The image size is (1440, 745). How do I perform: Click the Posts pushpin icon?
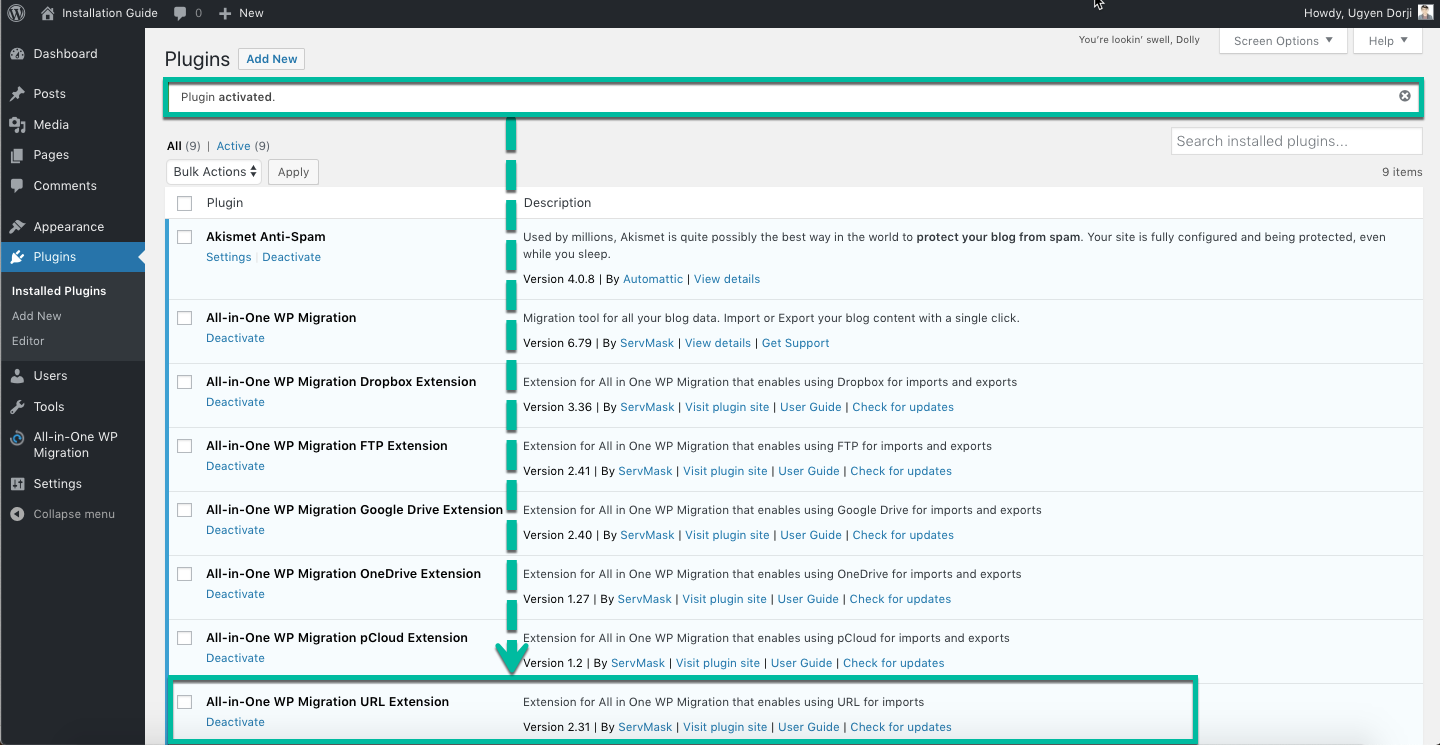(17, 94)
